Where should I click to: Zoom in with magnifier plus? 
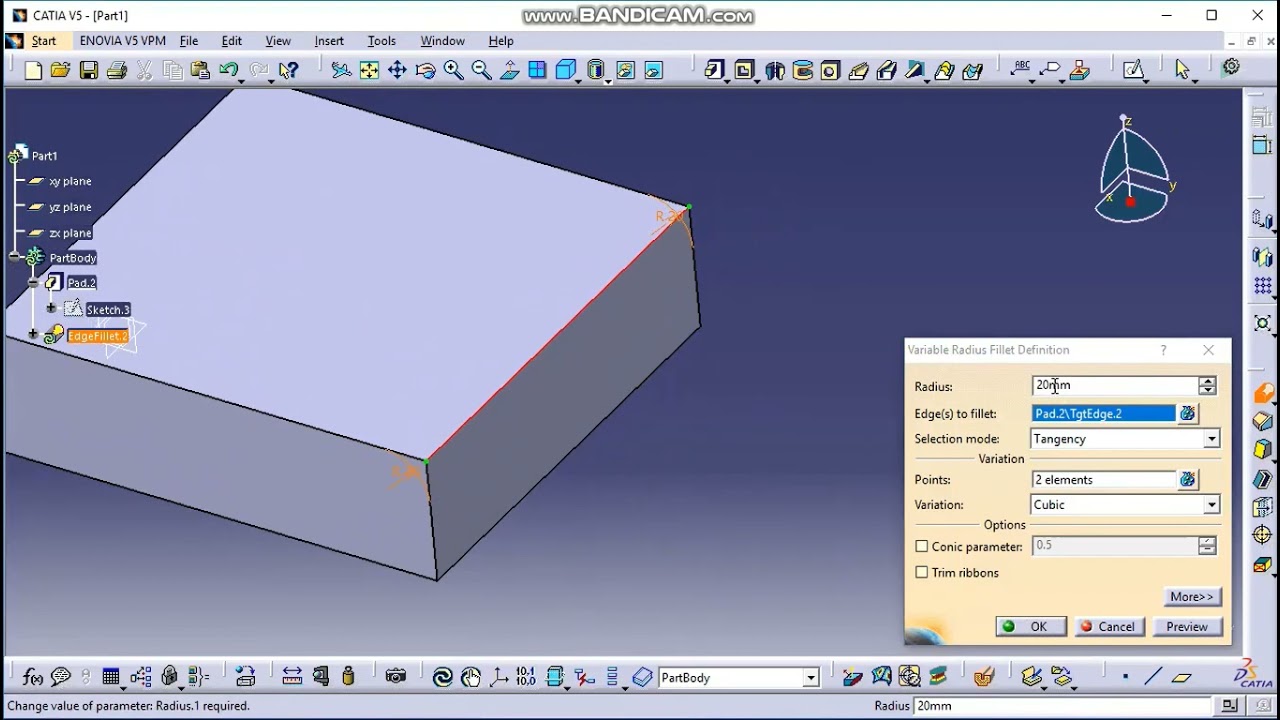coord(453,70)
